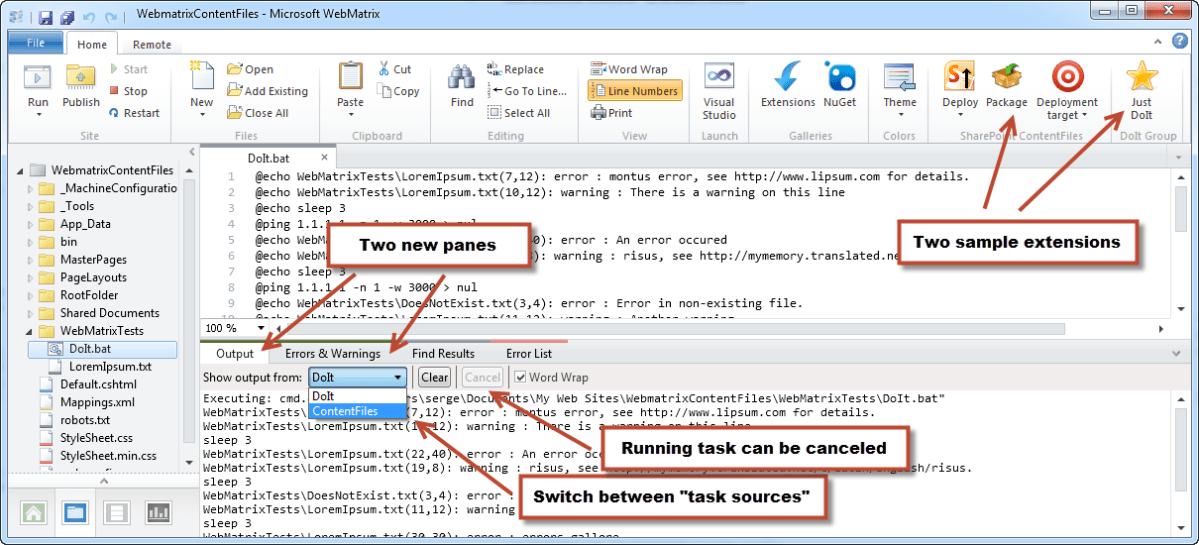This screenshot has height=545, width=1199.
Task: Uncheck Word Wrap in Output pane
Action: 520,377
